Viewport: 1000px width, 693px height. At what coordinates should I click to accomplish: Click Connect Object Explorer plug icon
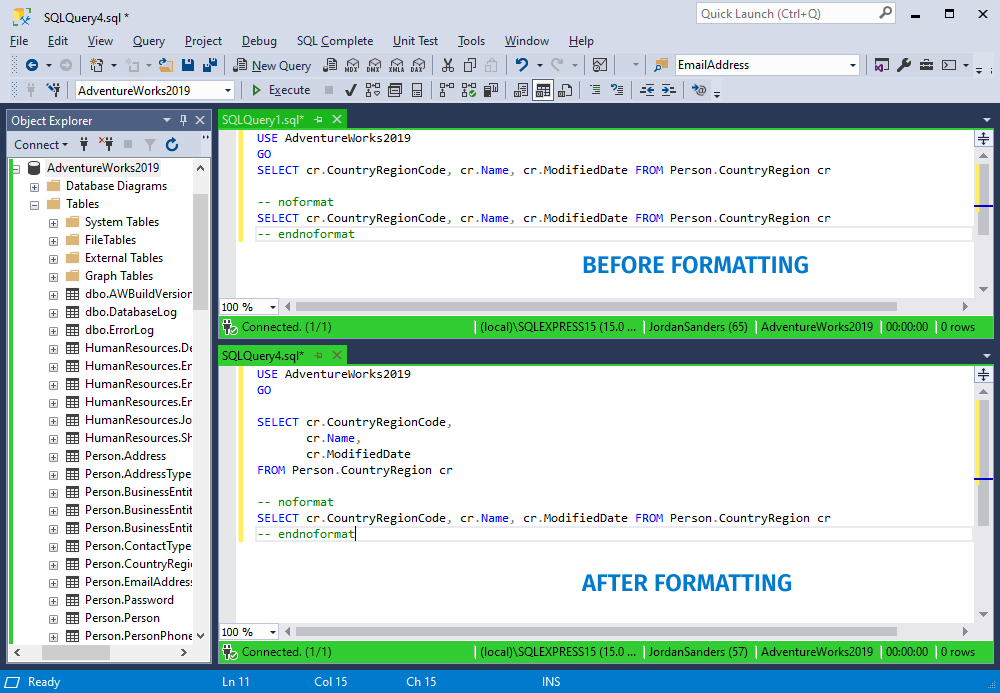click(84, 145)
